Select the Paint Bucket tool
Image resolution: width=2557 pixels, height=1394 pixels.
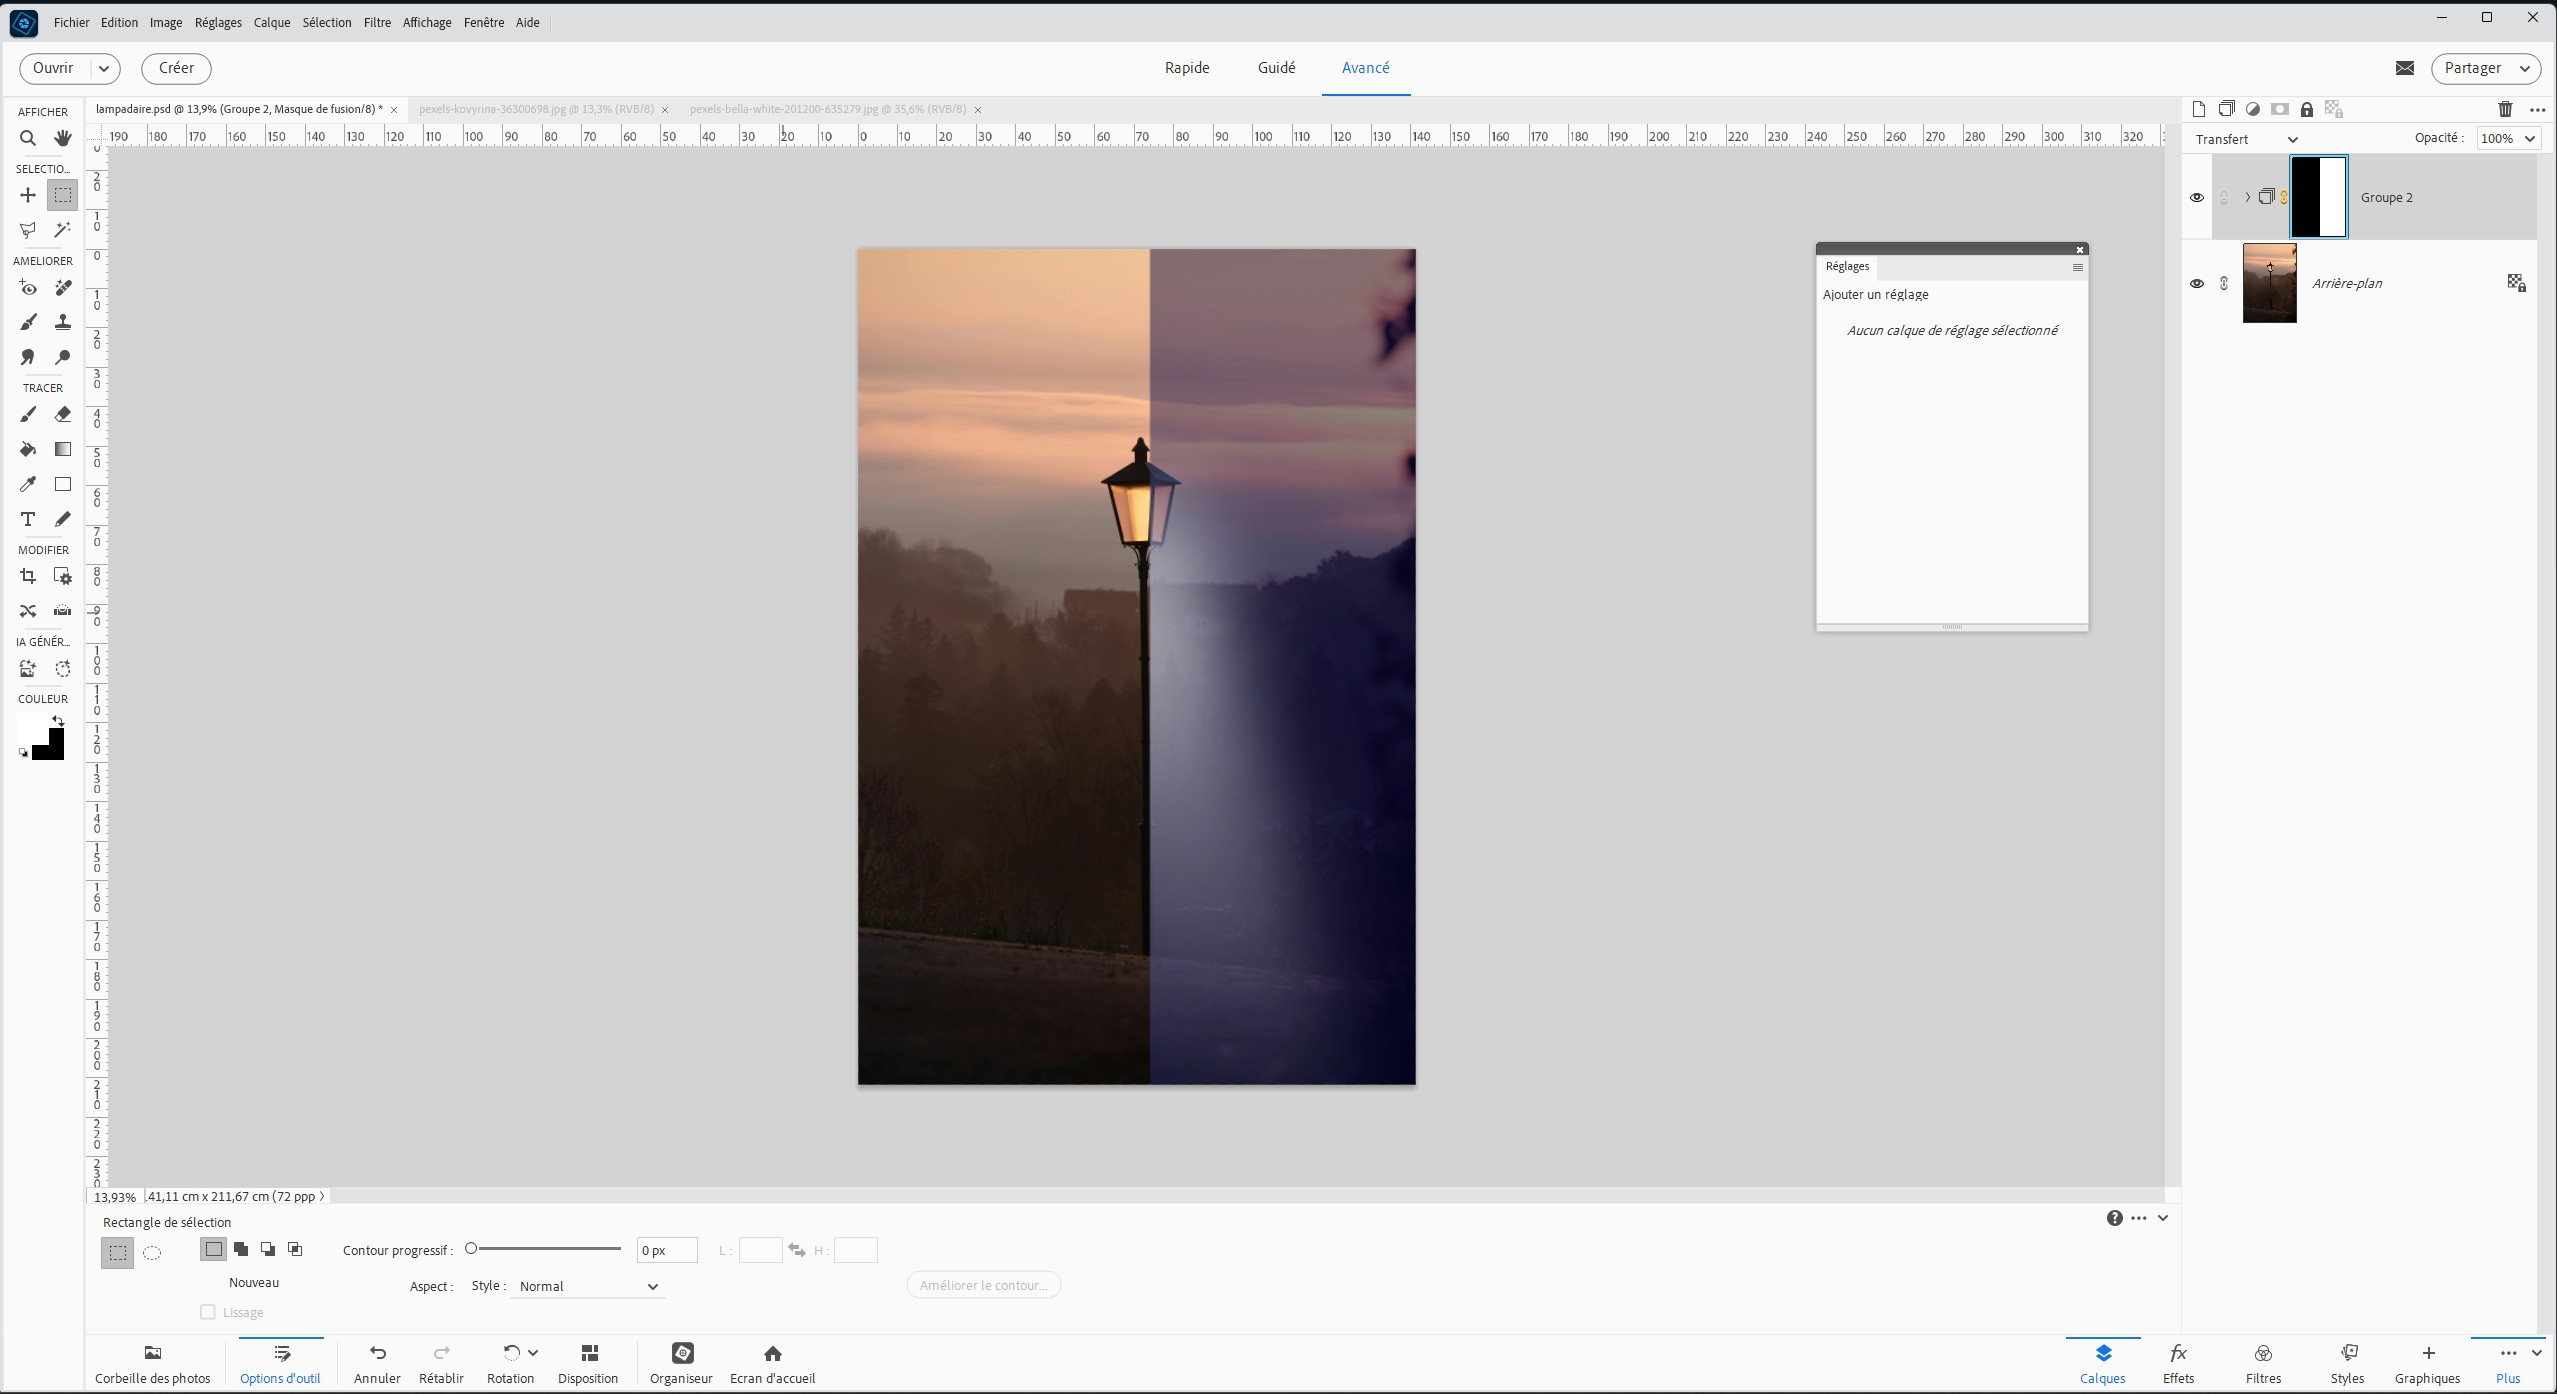(x=28, y=449)
